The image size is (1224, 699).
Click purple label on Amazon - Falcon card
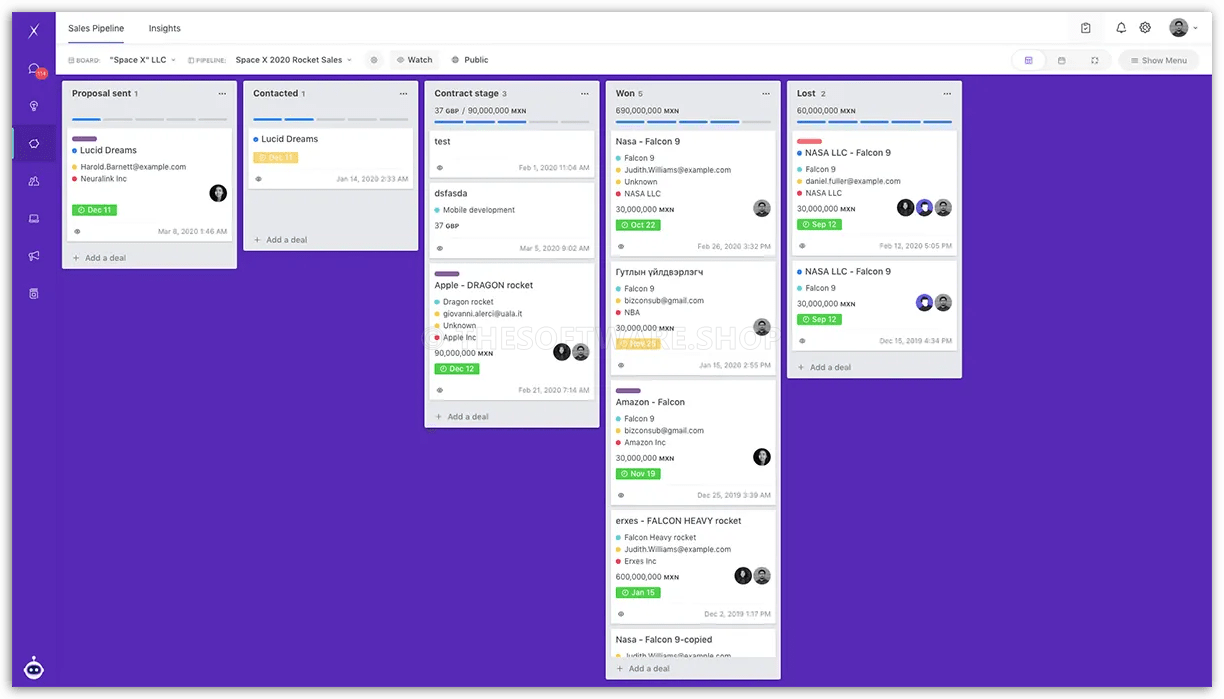click(x=628, y=391)
